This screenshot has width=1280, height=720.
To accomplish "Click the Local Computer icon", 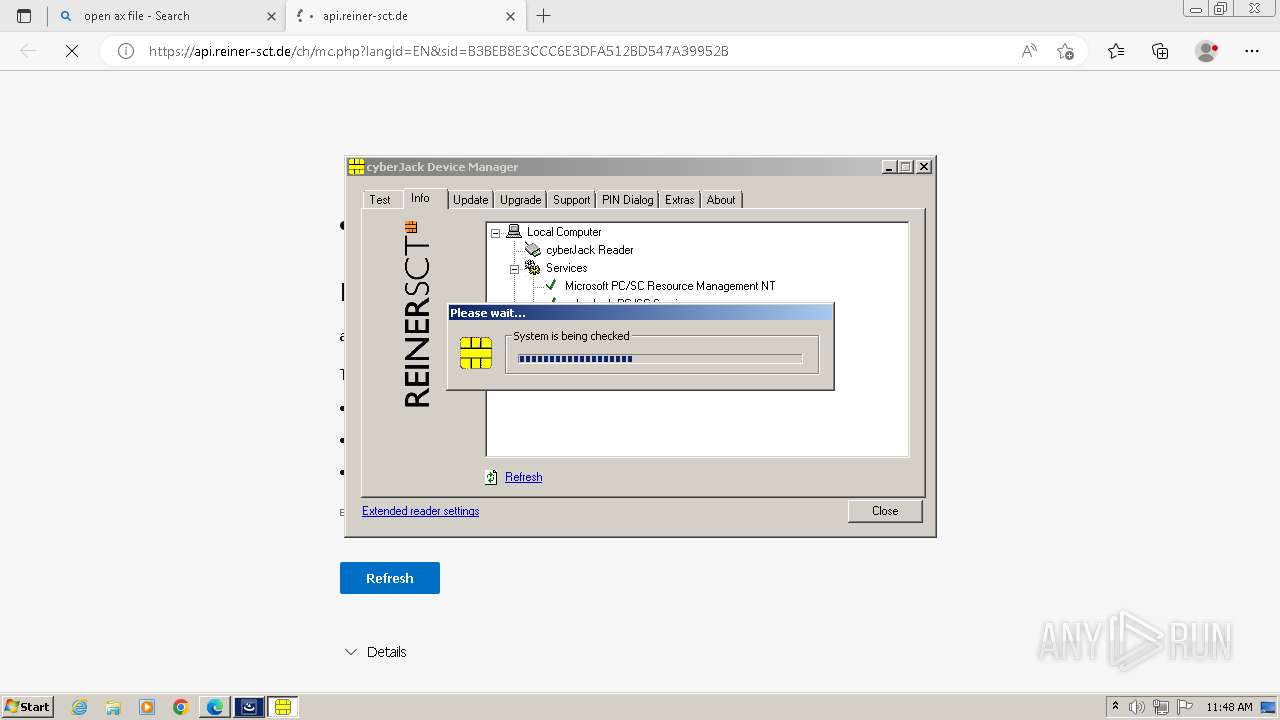I will [514, 232].
